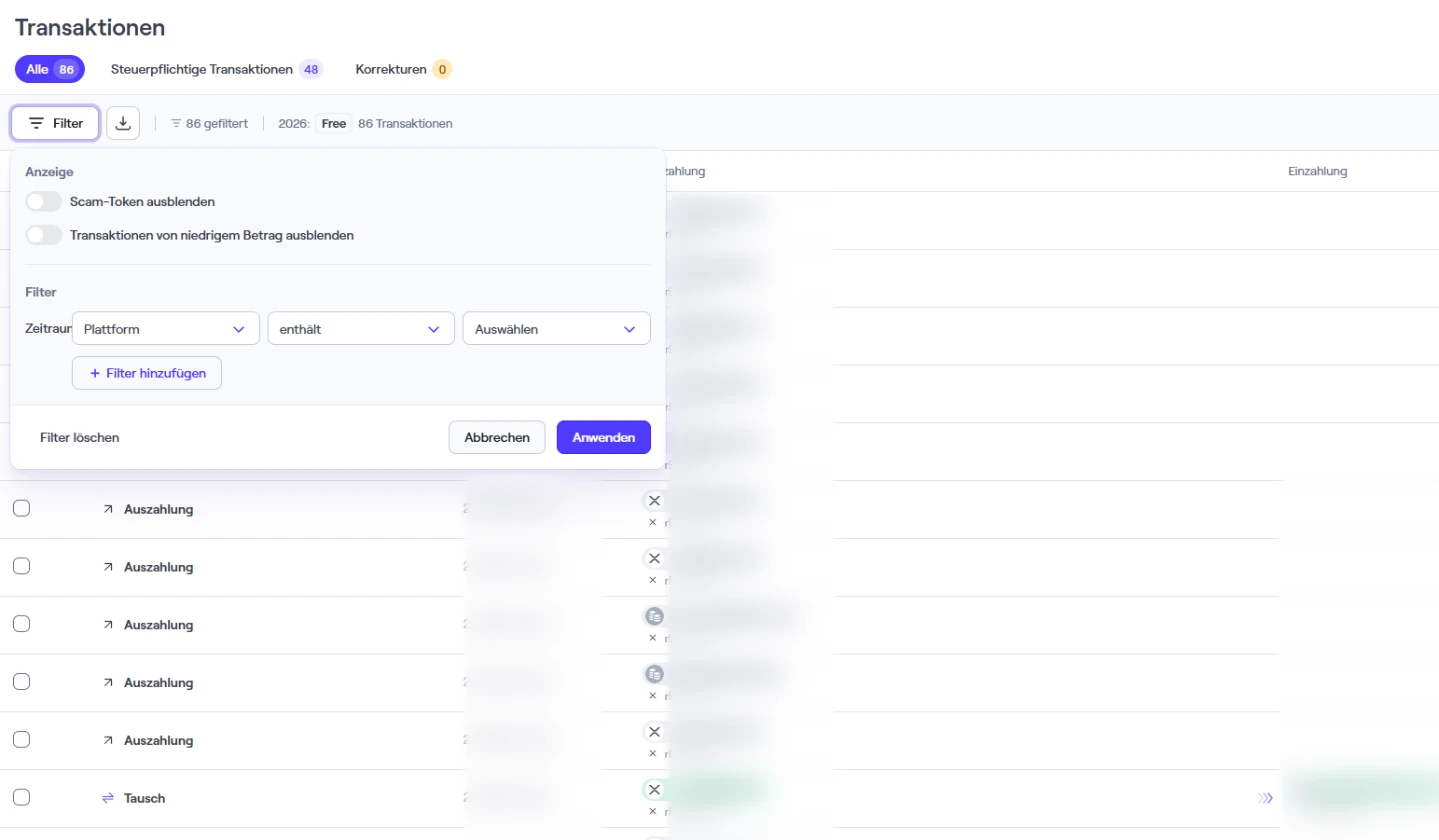Click the Transaktionen page heading
Image resolution: width=1439 pixels, height=840 pixels.
pyautogui.click(x=90, y=28)
